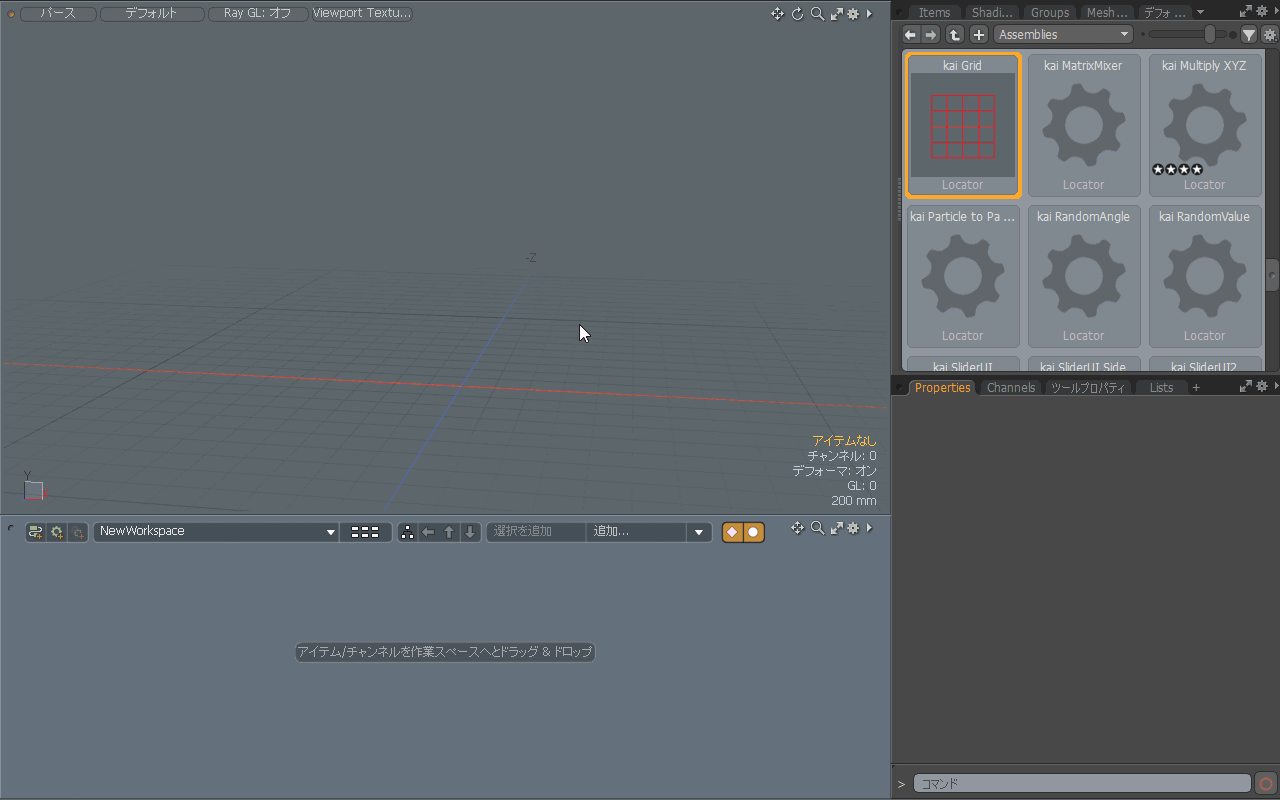The width and height of the screenshot is (1280, 800).
Task: Switch to the Shadi... tab
Action: (x=992, y=12)
